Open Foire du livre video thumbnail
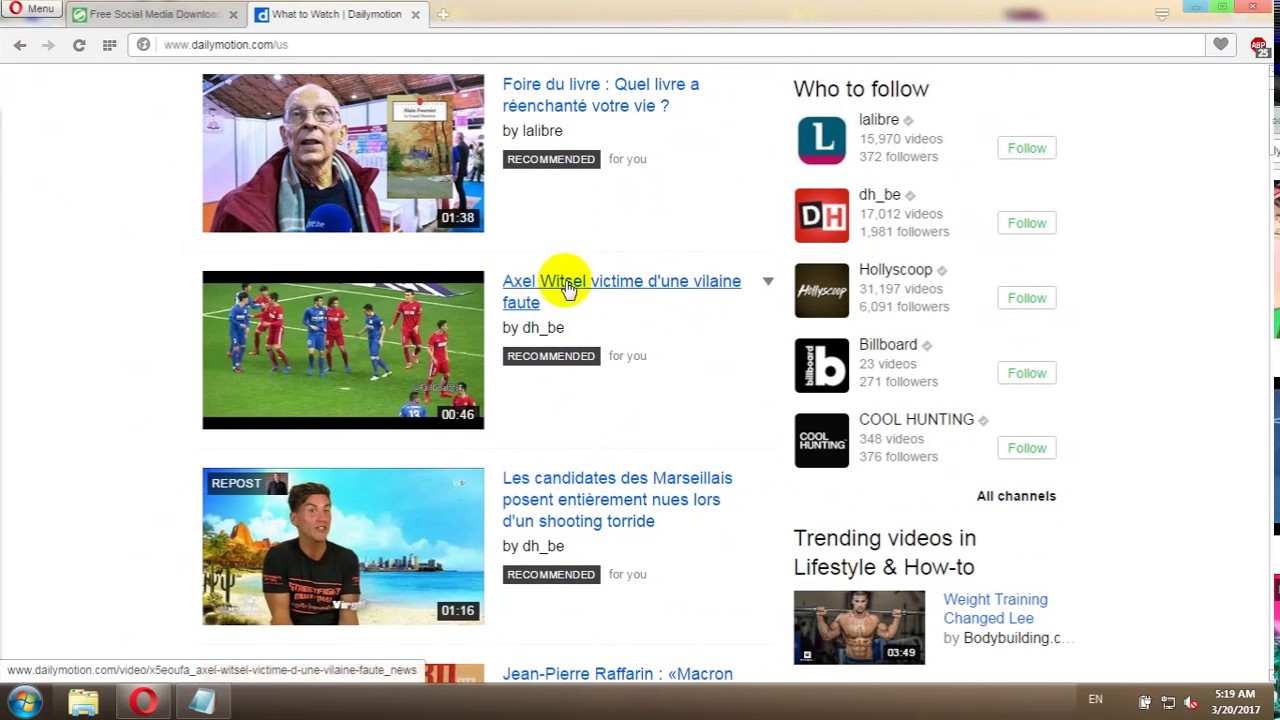Image resolution: width=1280 pixels, height=720 pixels. point(343,153)
